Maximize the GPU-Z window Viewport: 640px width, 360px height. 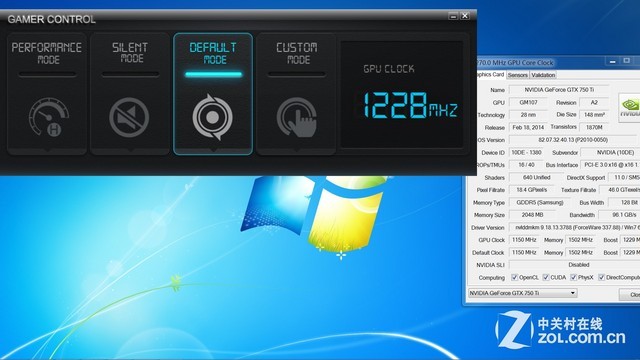627,61
